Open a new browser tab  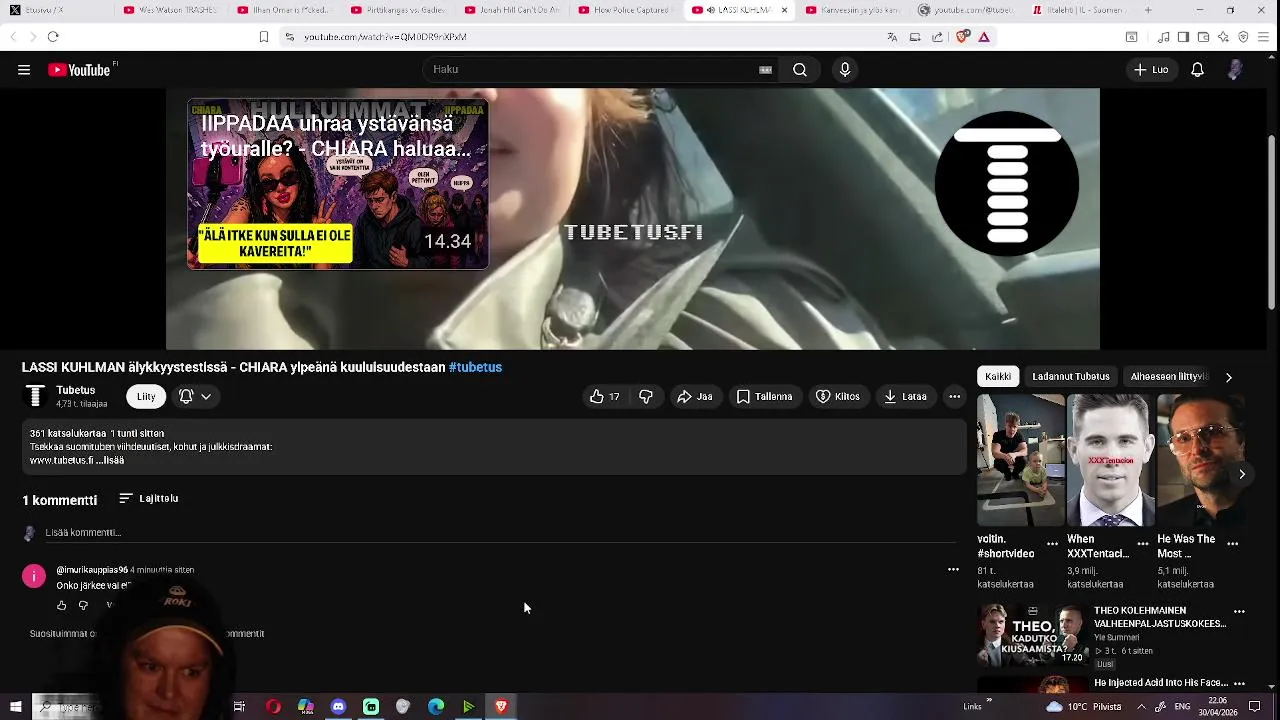coord(1148,10)
